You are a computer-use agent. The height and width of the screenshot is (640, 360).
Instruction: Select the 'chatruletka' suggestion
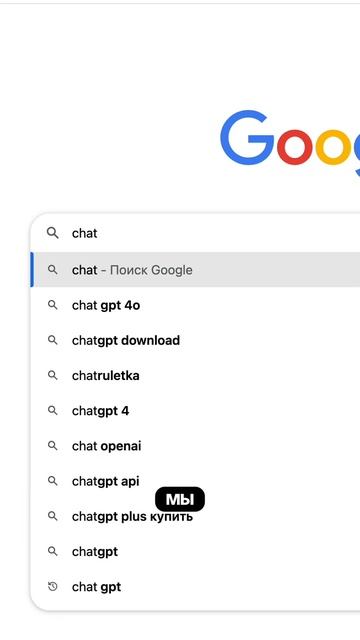point(195,375)
